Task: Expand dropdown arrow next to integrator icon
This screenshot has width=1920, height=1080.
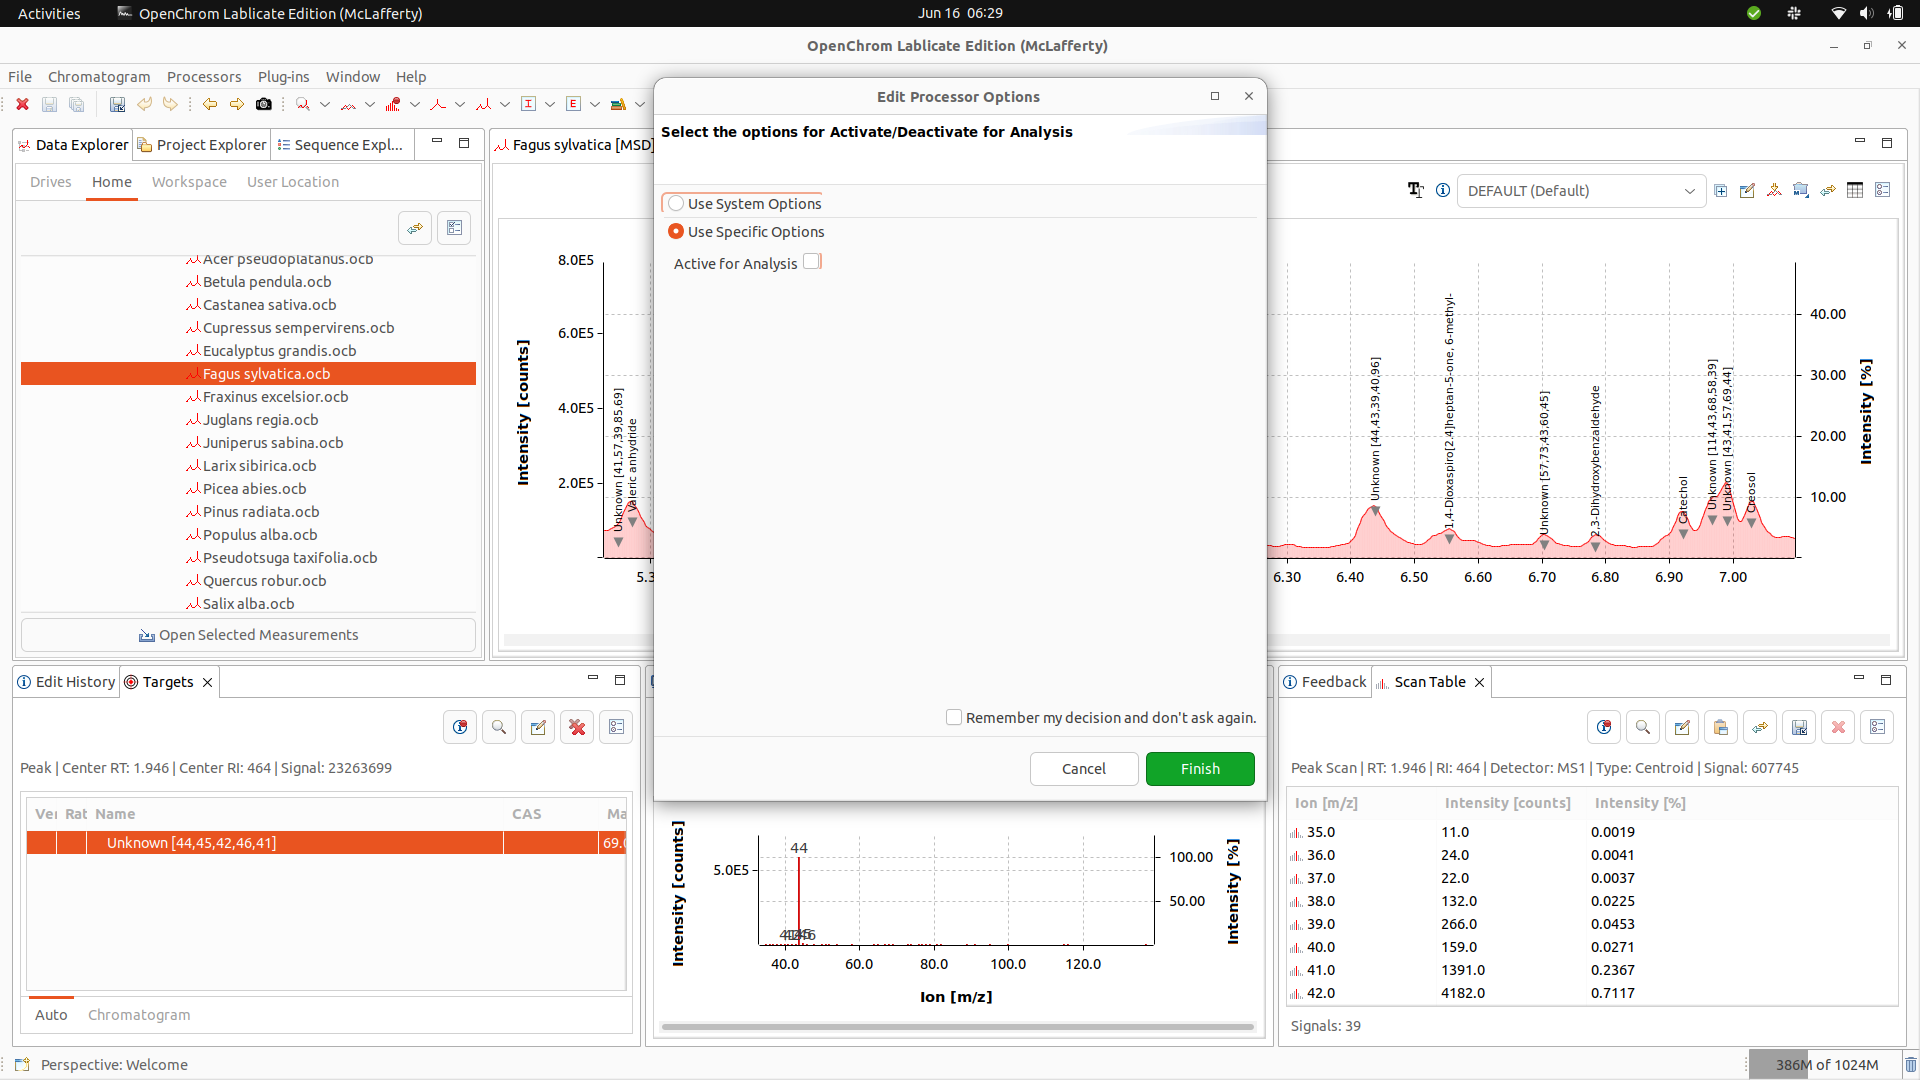Action: [x=505, y=104]
